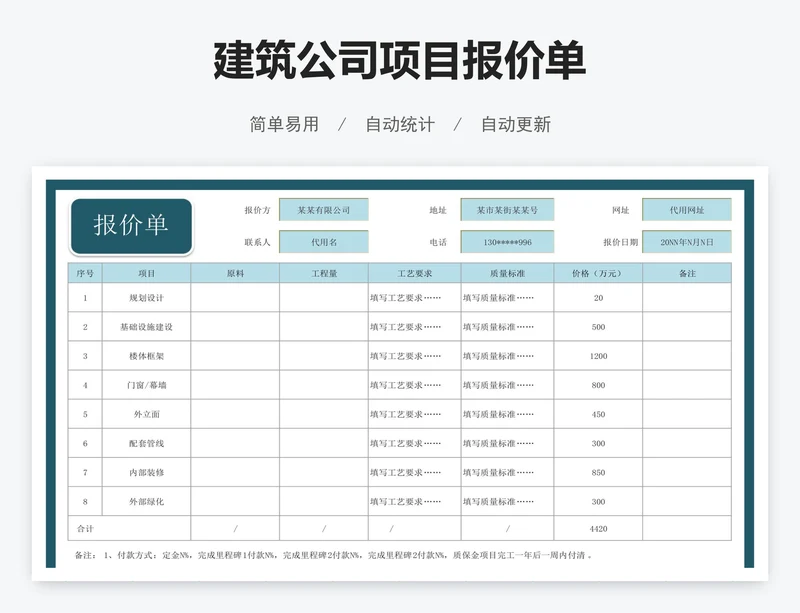Select the 外立面 item cell
The height and width of the screenshot is (613, 800).
click(146, 414)
